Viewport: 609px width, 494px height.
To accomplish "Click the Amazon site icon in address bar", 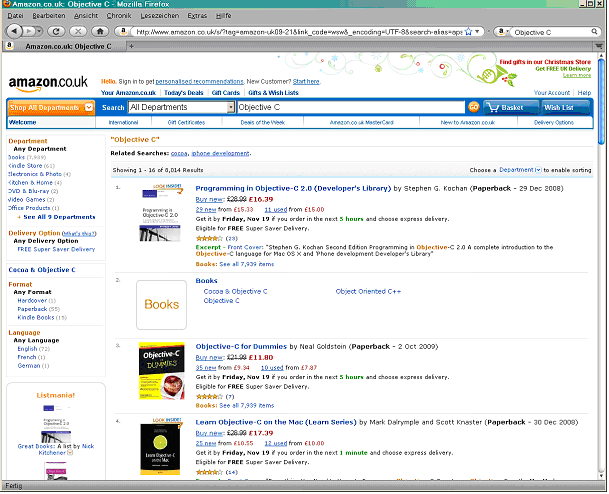I will (x=123, y=31).
